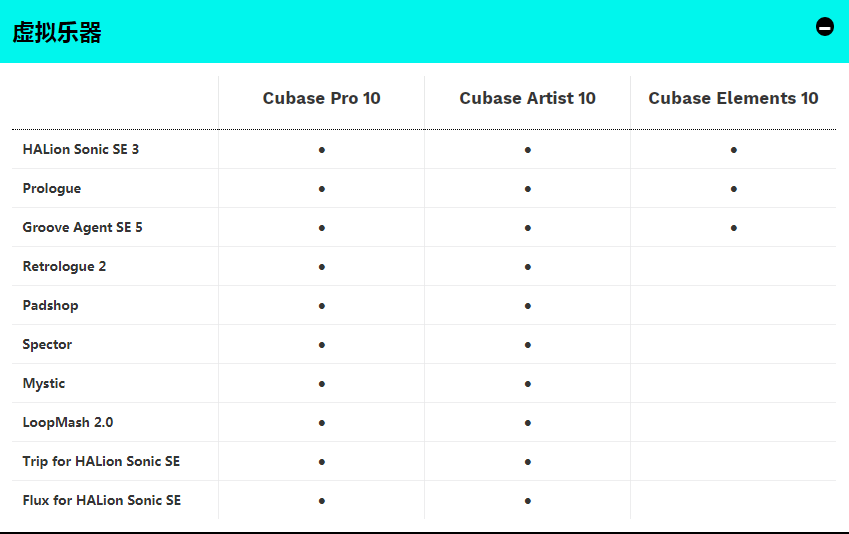Select the Cubase Artist 10 column header
This screenshot has height=534, width=849.
coord(527,98)
